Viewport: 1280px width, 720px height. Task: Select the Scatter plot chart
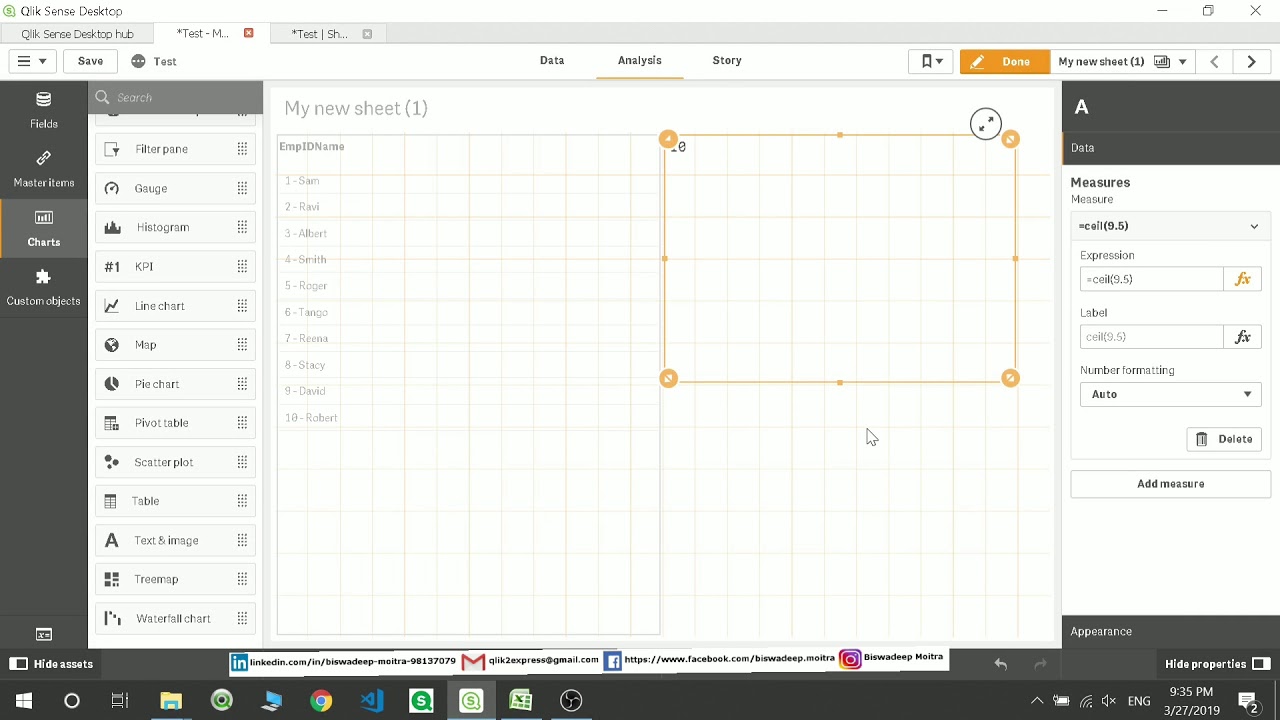(x=175, y=462)
